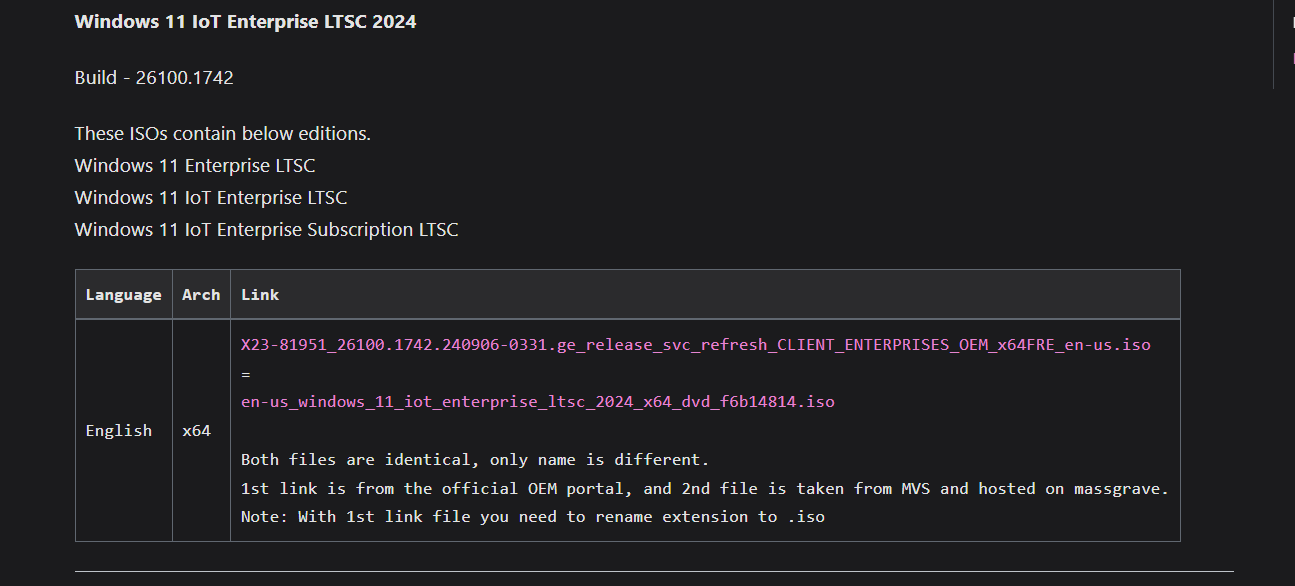Click the Build - 26100.1742 text

pos(154,77)
